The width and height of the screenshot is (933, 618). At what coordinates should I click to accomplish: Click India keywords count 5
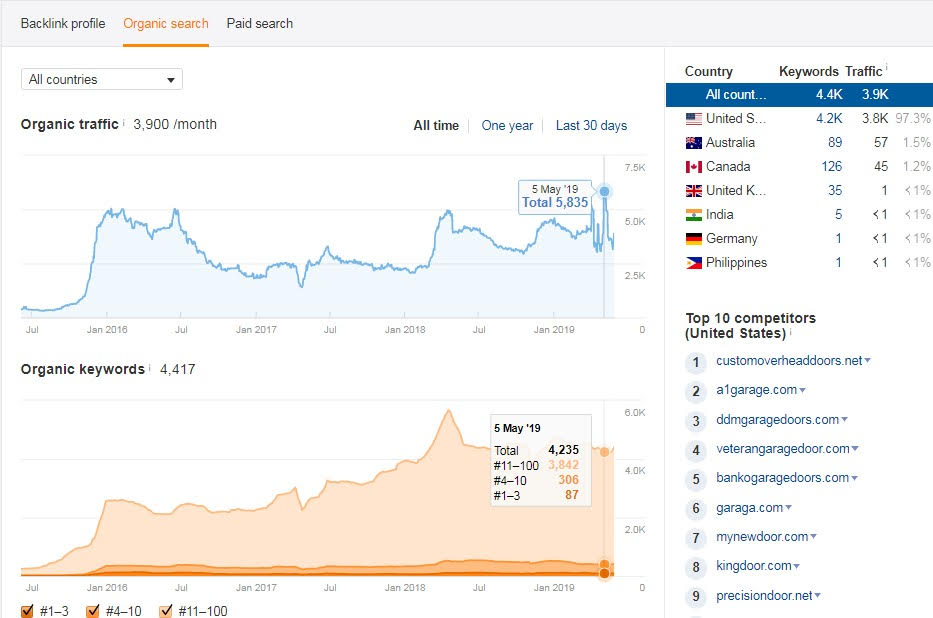coord(838,214)
